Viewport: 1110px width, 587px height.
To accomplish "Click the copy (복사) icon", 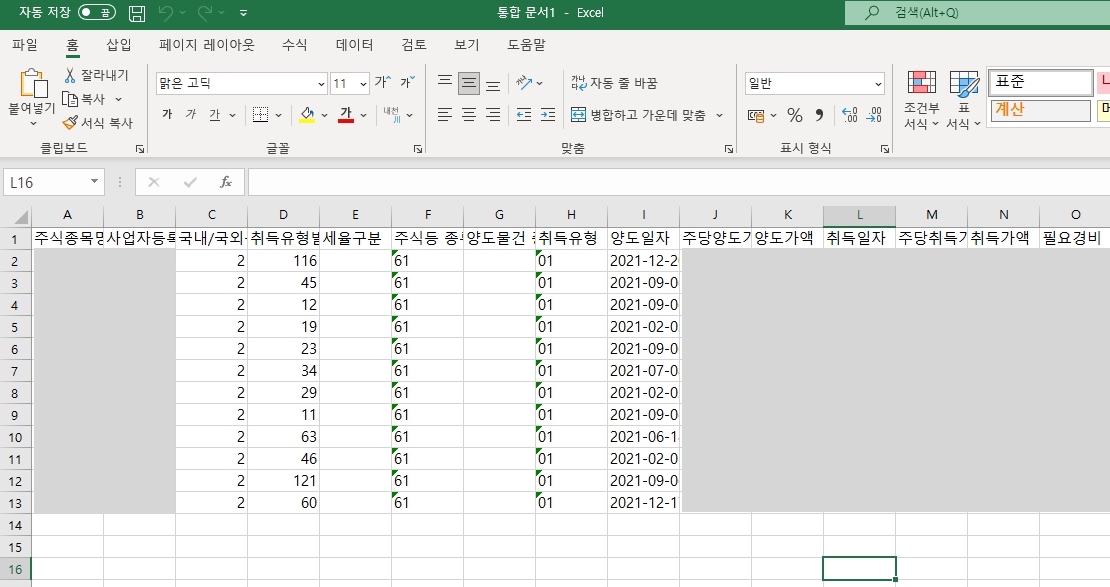I will tap(90, 98).
